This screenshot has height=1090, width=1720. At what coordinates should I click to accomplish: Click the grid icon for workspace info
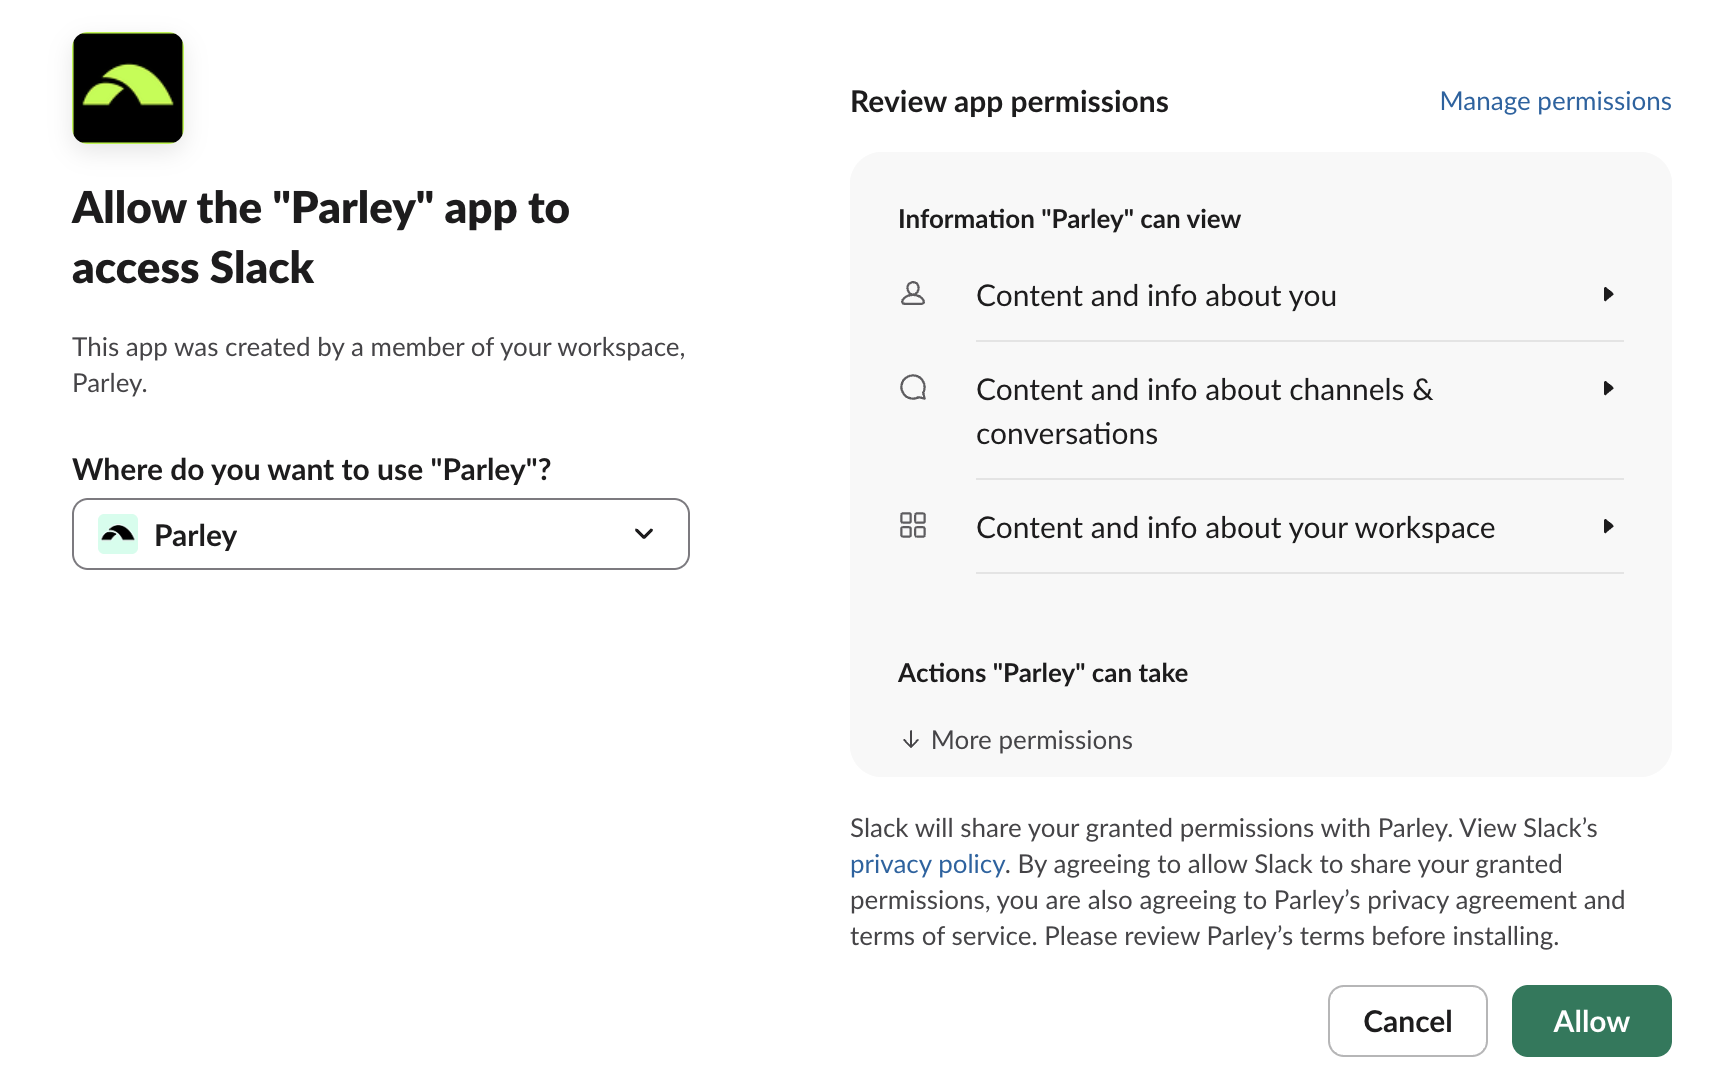(913, 526)
